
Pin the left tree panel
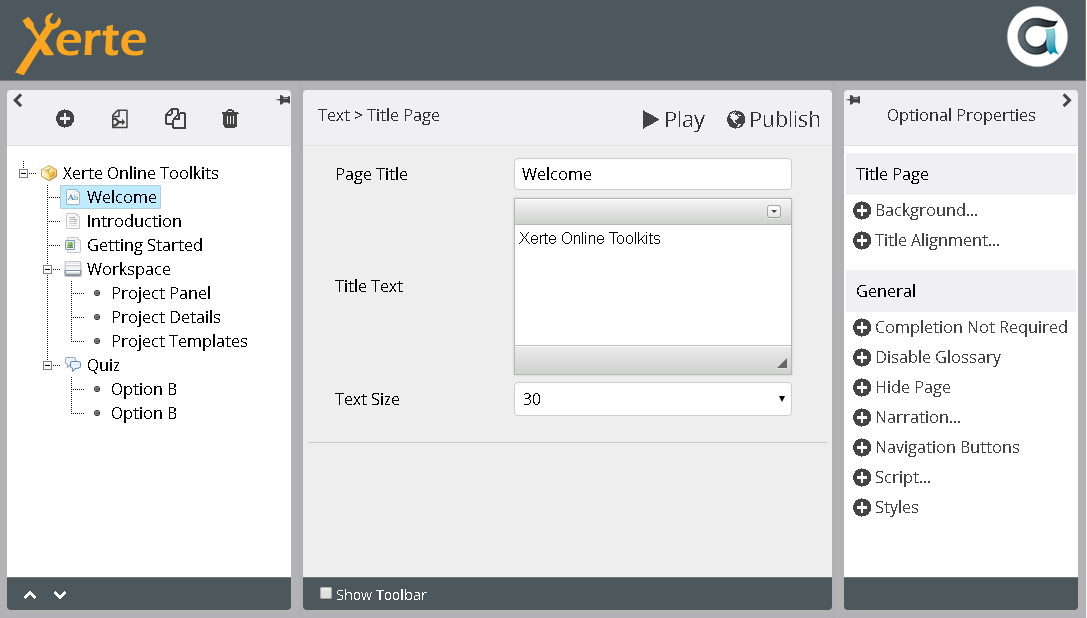point(284,100)
